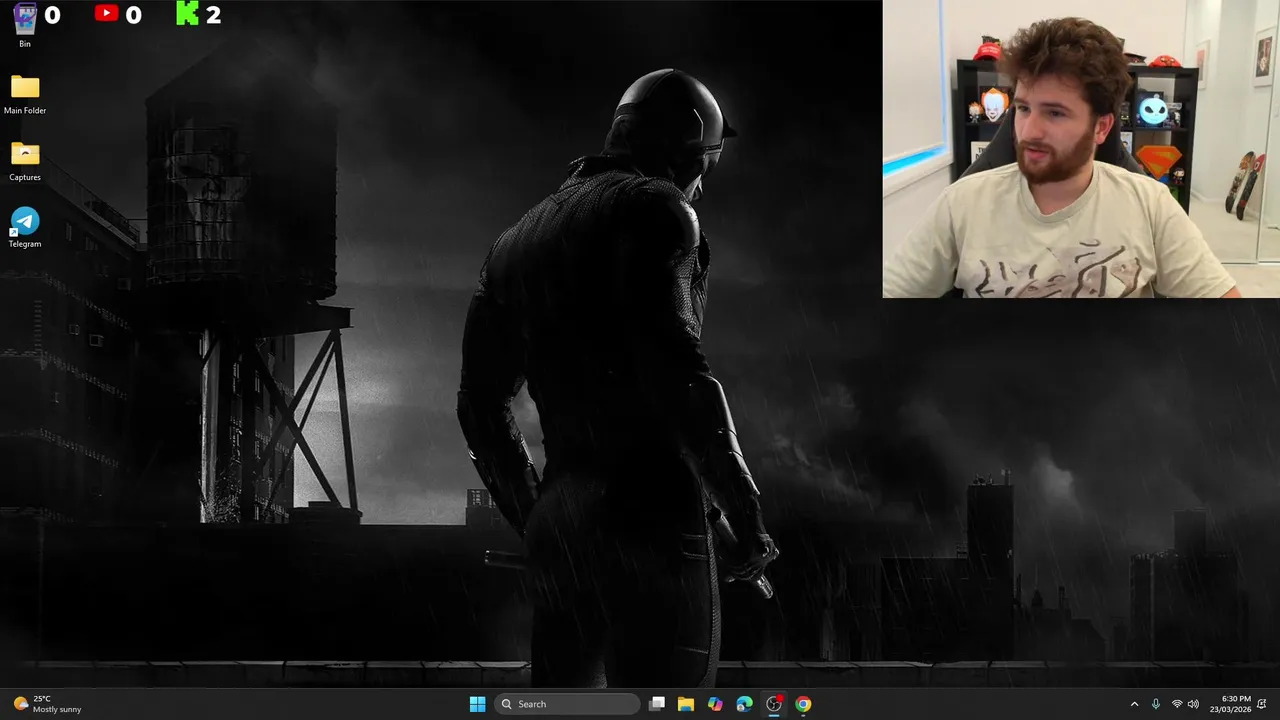Open File Explorer from the taskbar
The image size is (1280, 720).
(686, 704)
